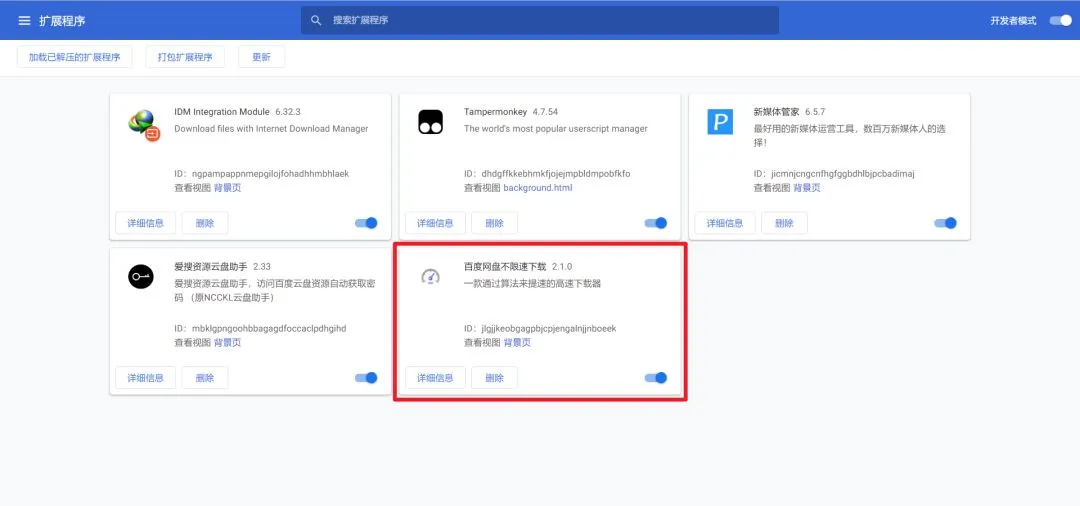Click 删除 on the 爱搜资源云盘助手 card
This screenshot has width=1080, height=506.
pyautogui.click(x=205, y=378)
